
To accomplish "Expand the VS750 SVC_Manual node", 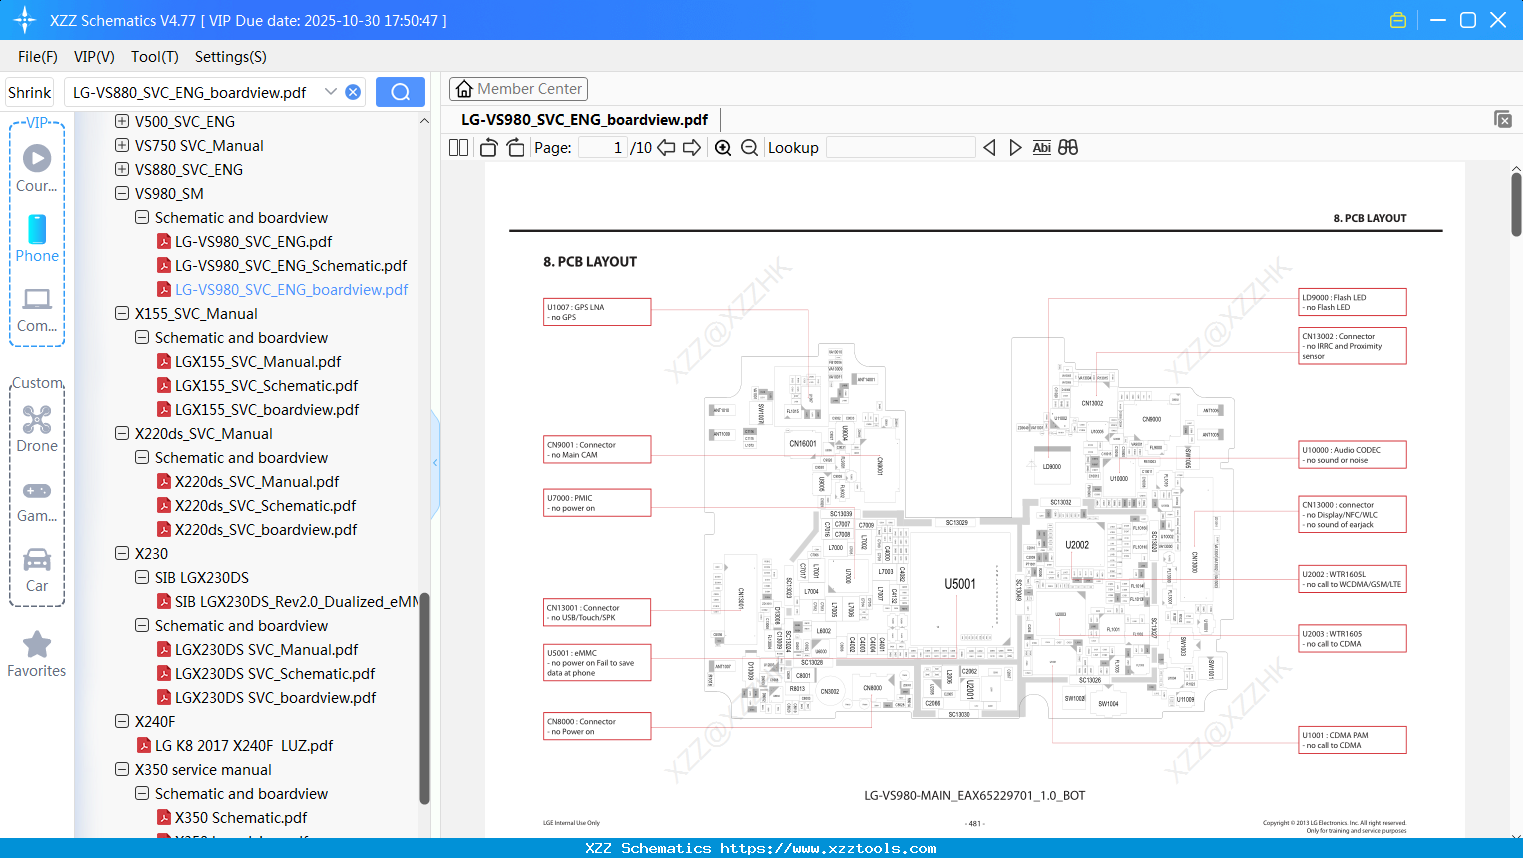I will (x=121, y=145).
